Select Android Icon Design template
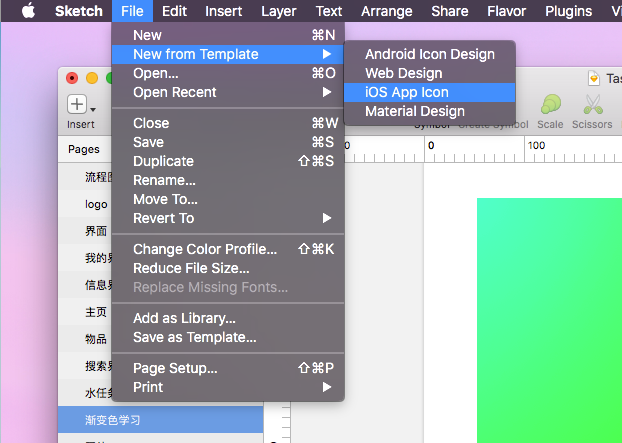This screenshot has width=622, height=443. 430,54
